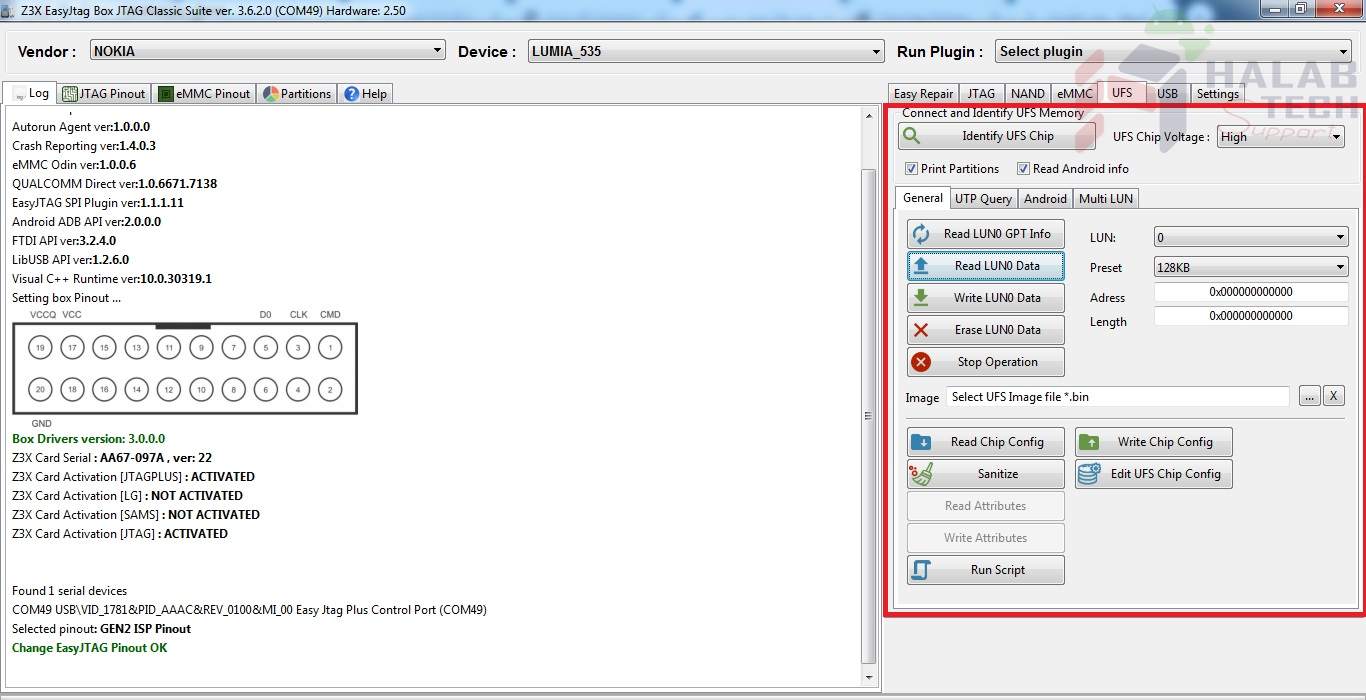The height and width of the screenshot is (700, 1366).
Task: Click the Select UFS Image file field
Action: (x=1118, y=397)
